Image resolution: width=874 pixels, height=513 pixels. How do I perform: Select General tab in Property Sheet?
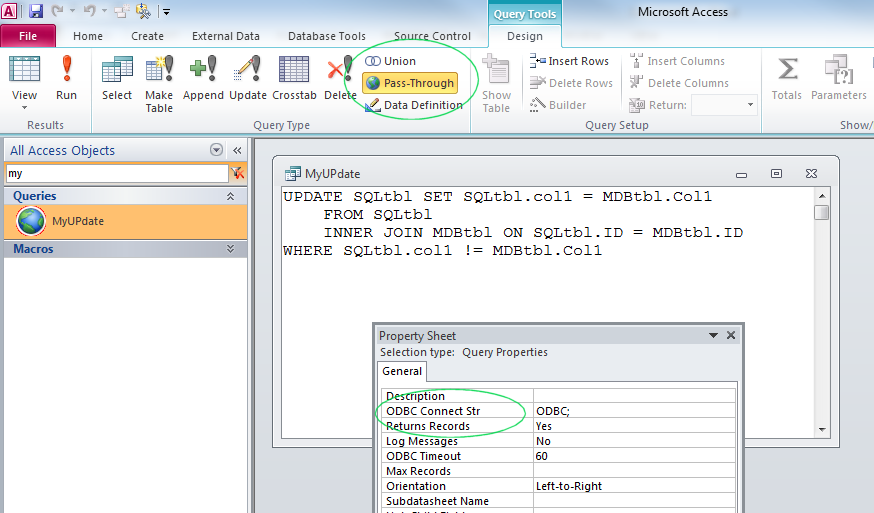pos(402,371)
